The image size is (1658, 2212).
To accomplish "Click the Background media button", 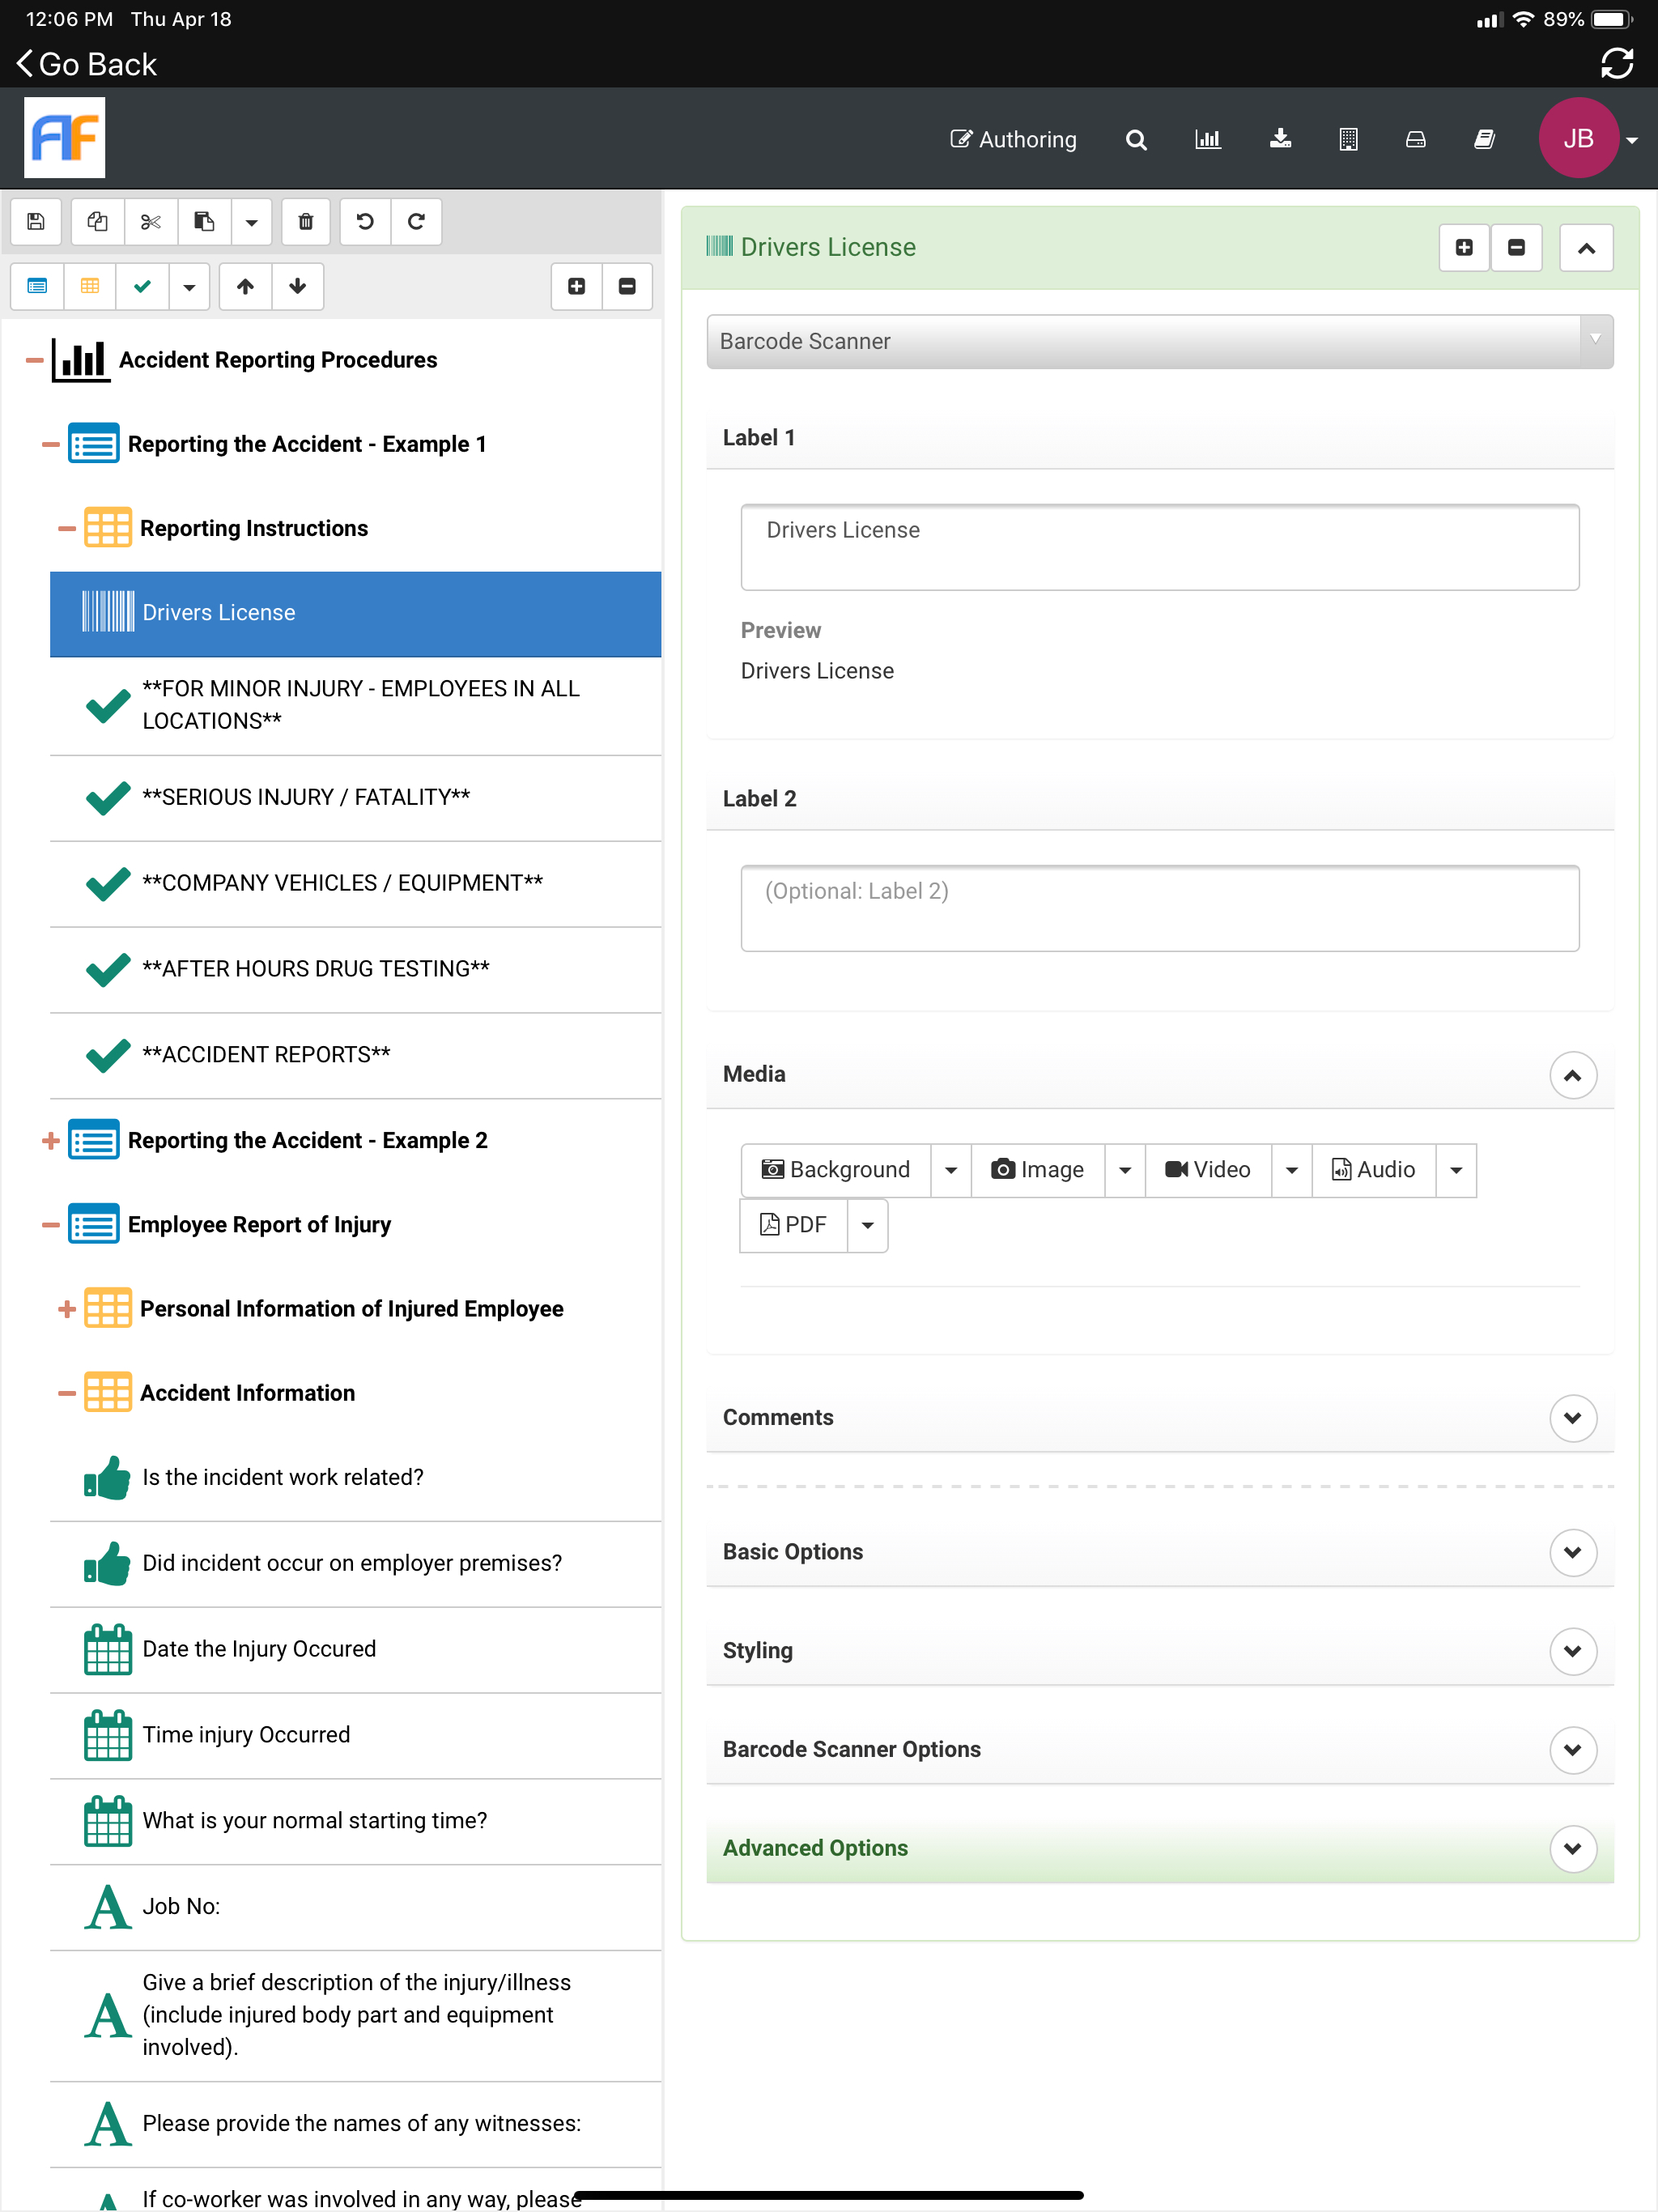I will click(836, 1170).
